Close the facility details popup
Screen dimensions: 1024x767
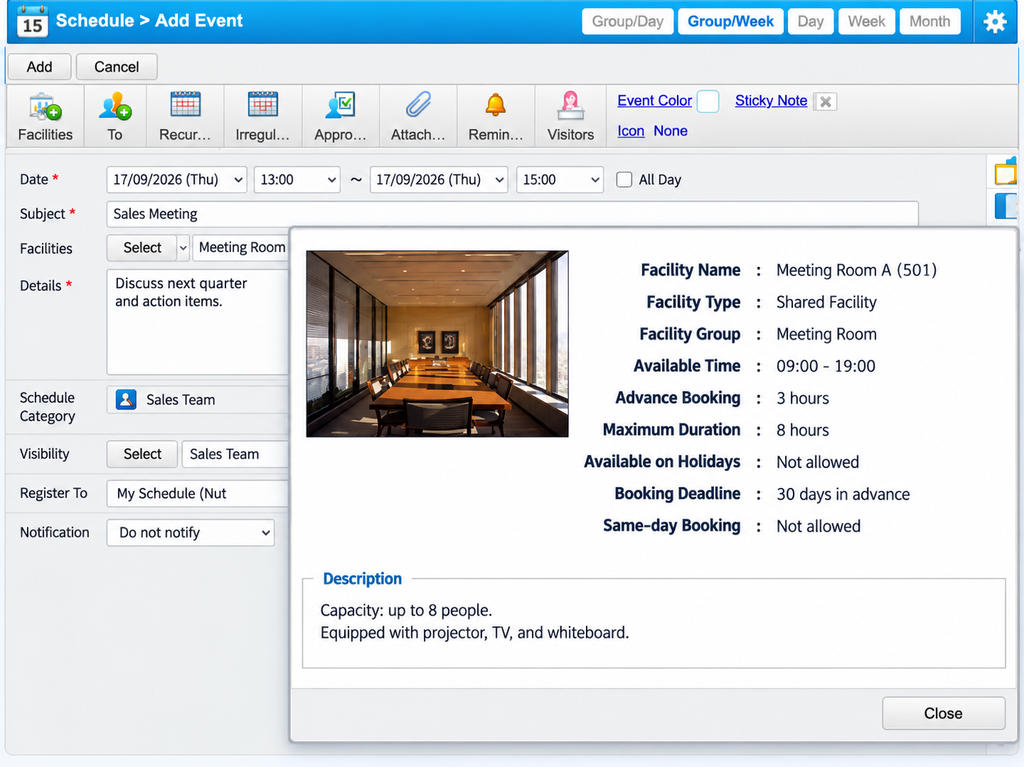(x=943, y=713)
